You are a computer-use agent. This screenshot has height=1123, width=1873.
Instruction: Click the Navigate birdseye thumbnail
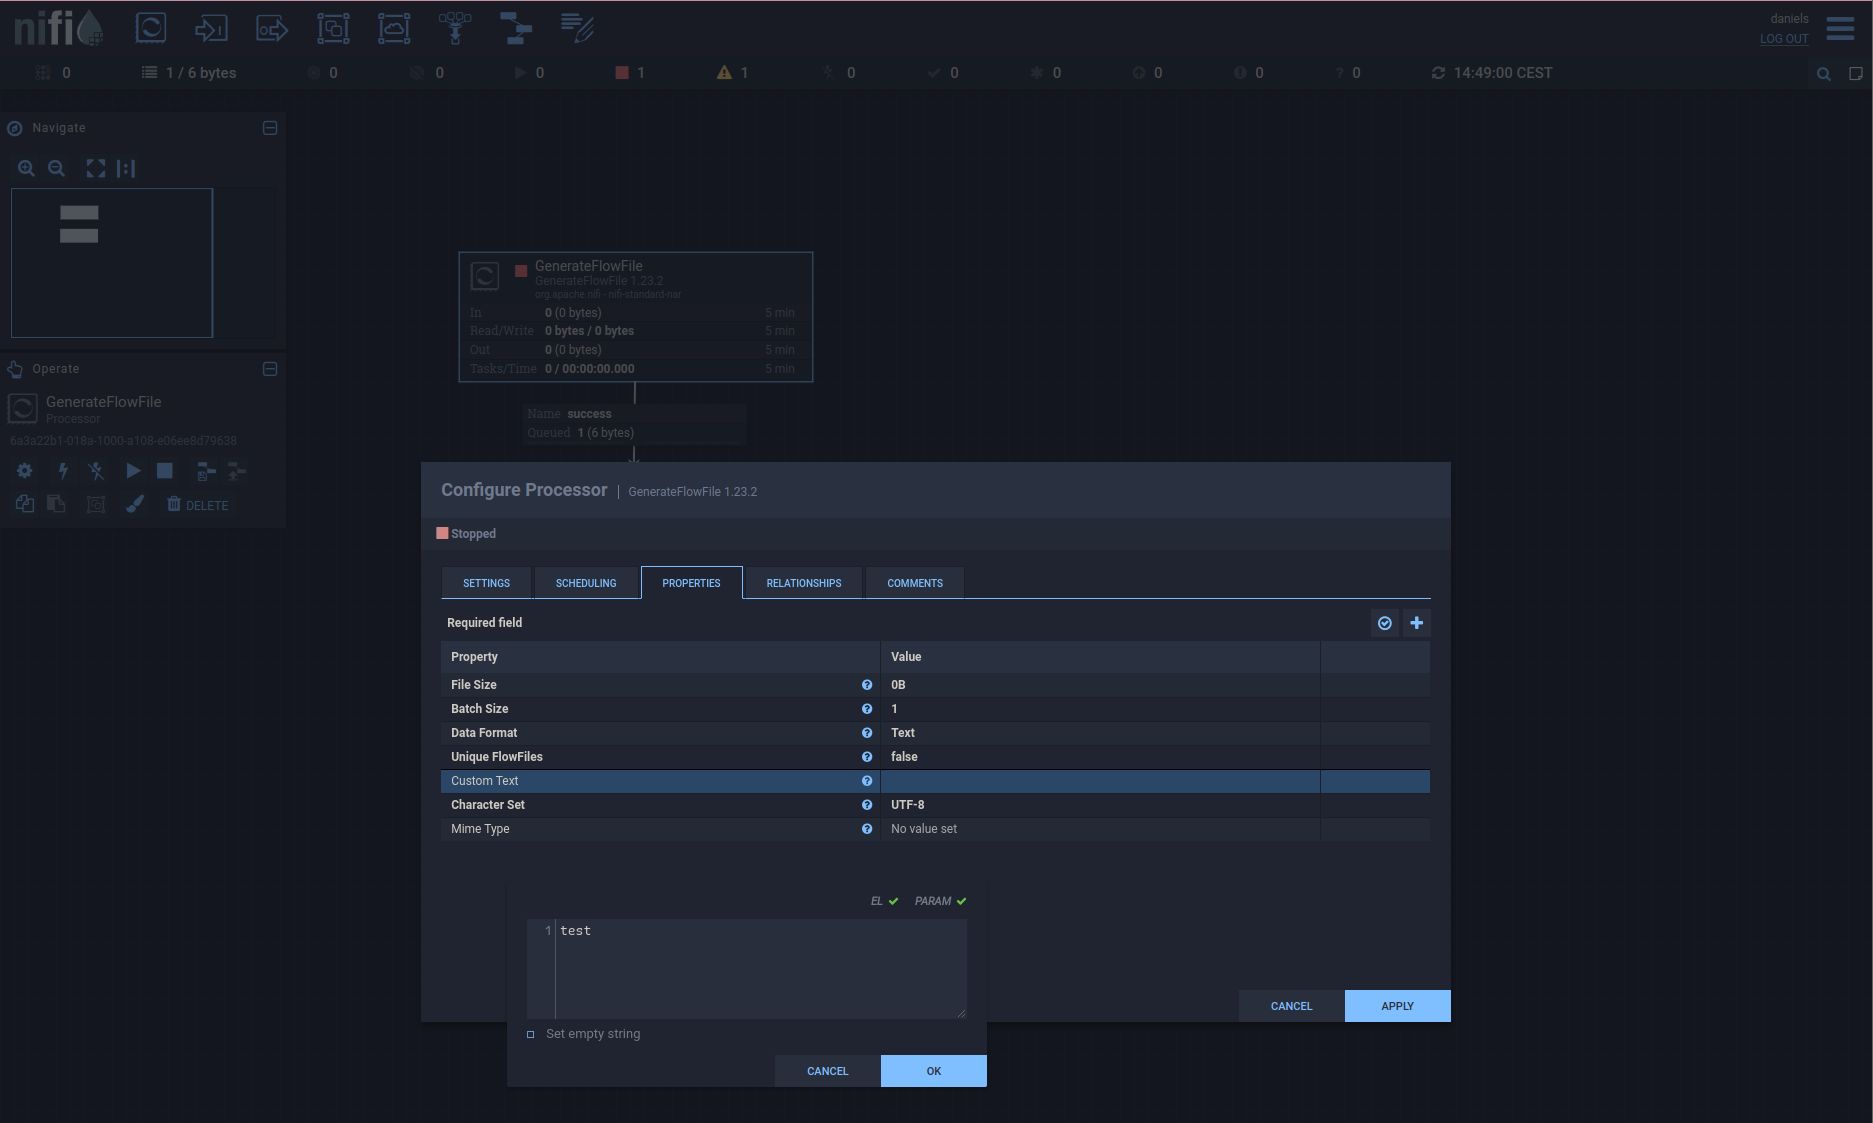143,263
